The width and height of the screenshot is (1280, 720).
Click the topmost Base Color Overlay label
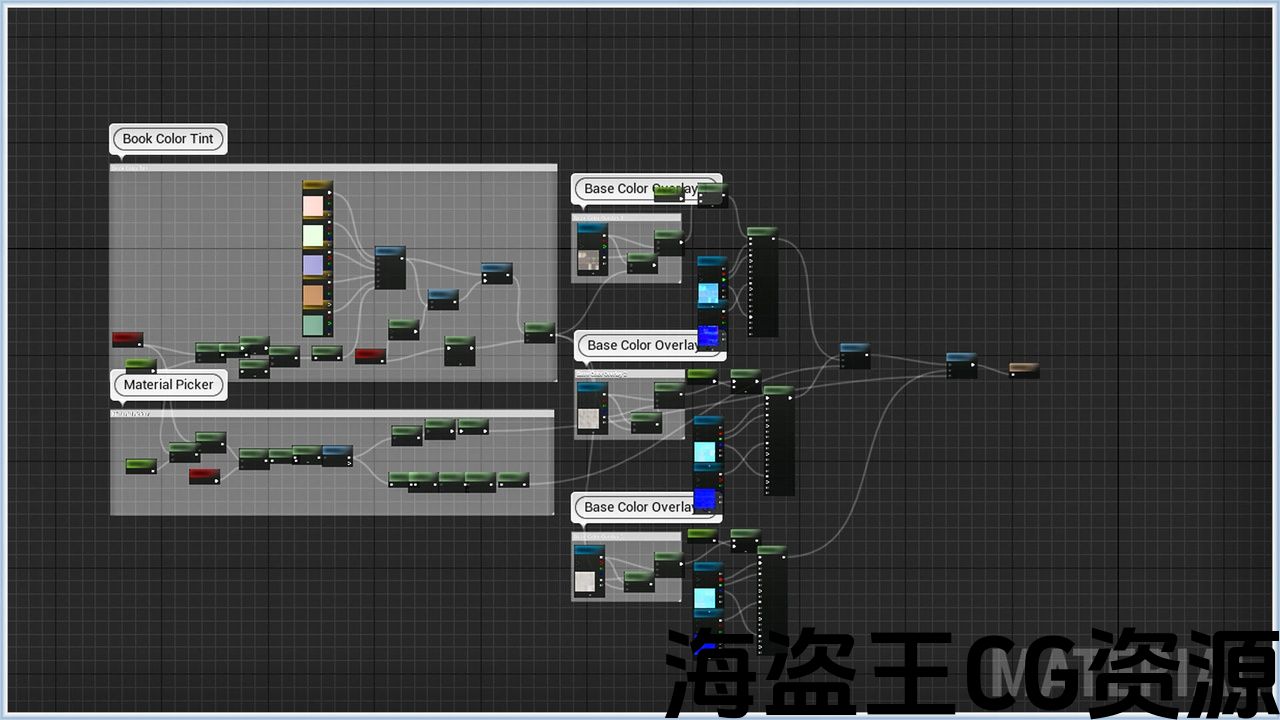pos(640,189)
